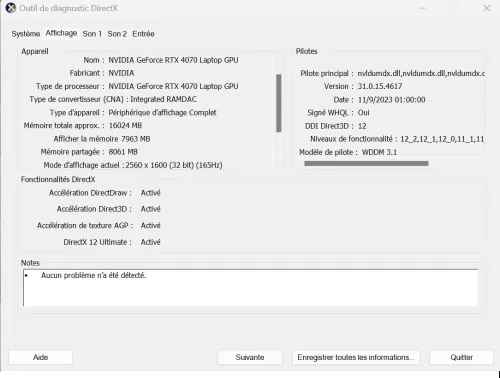Select the Affichage tab
Screen dimensions: 500x378
pos(61,33)
